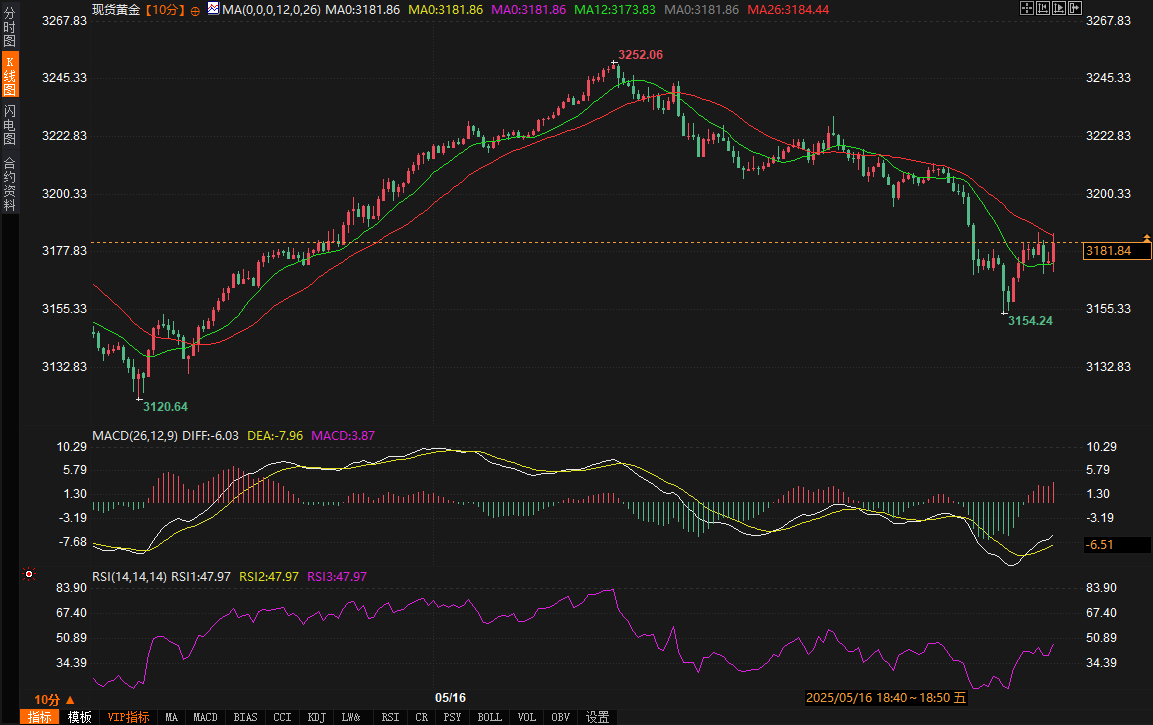The height and width of the screenshot is (725, 1153).
Task: Select the BIAS indicator
Action: [x=246, y=717]
